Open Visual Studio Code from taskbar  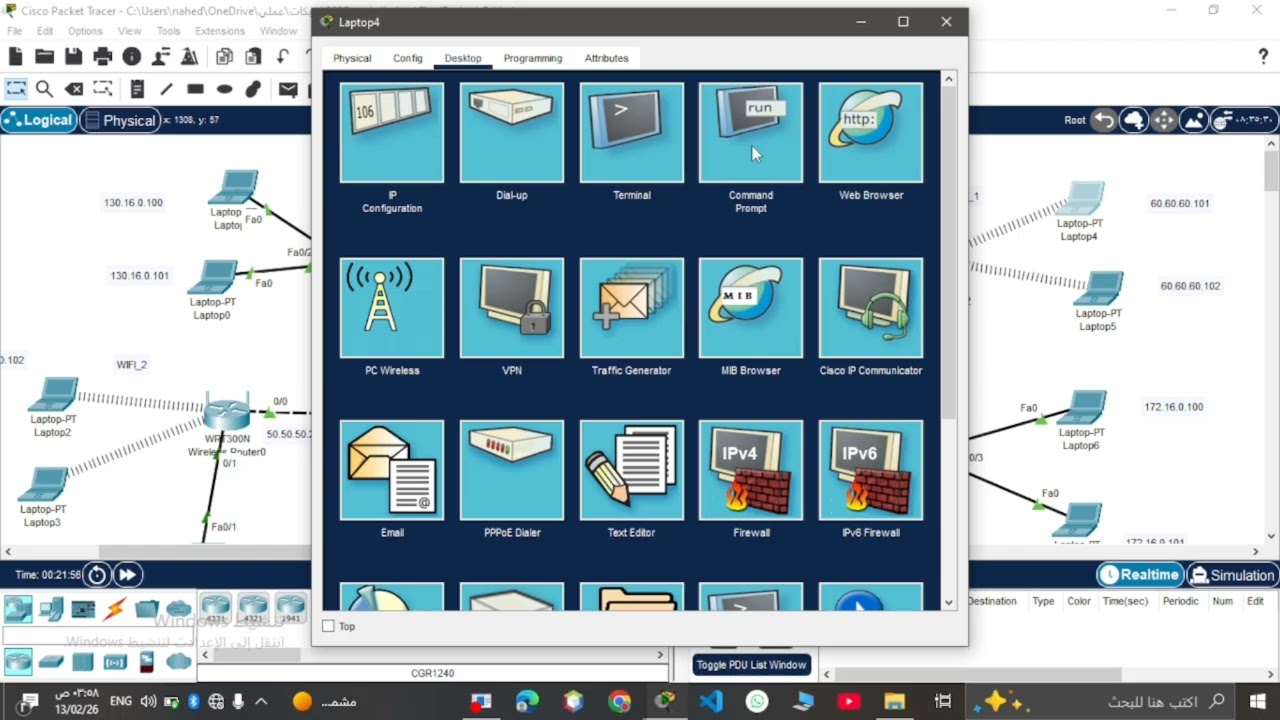point(711,701)
